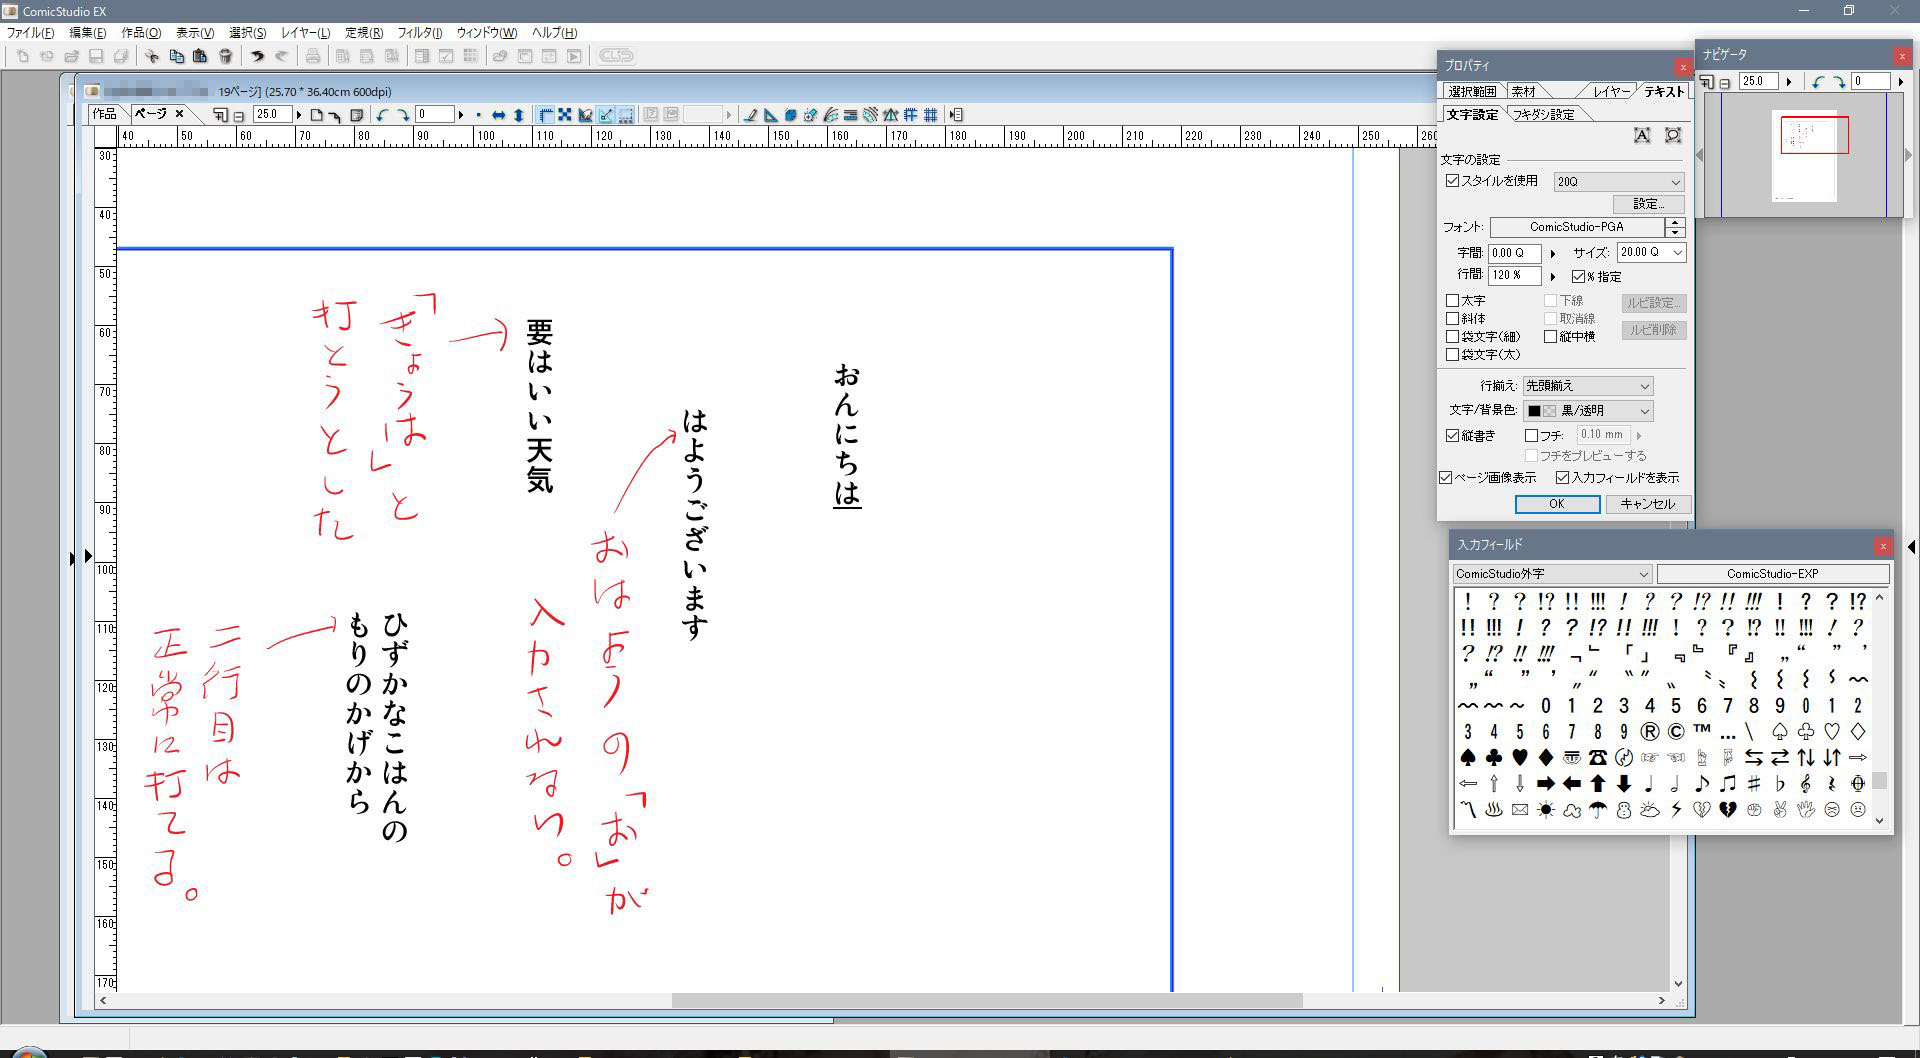Screen dimensions: 1920x1058
Task: Open the 文字/背景色 black/transparent color selector
Action: pyautogui.click(x=1587, y=411)
